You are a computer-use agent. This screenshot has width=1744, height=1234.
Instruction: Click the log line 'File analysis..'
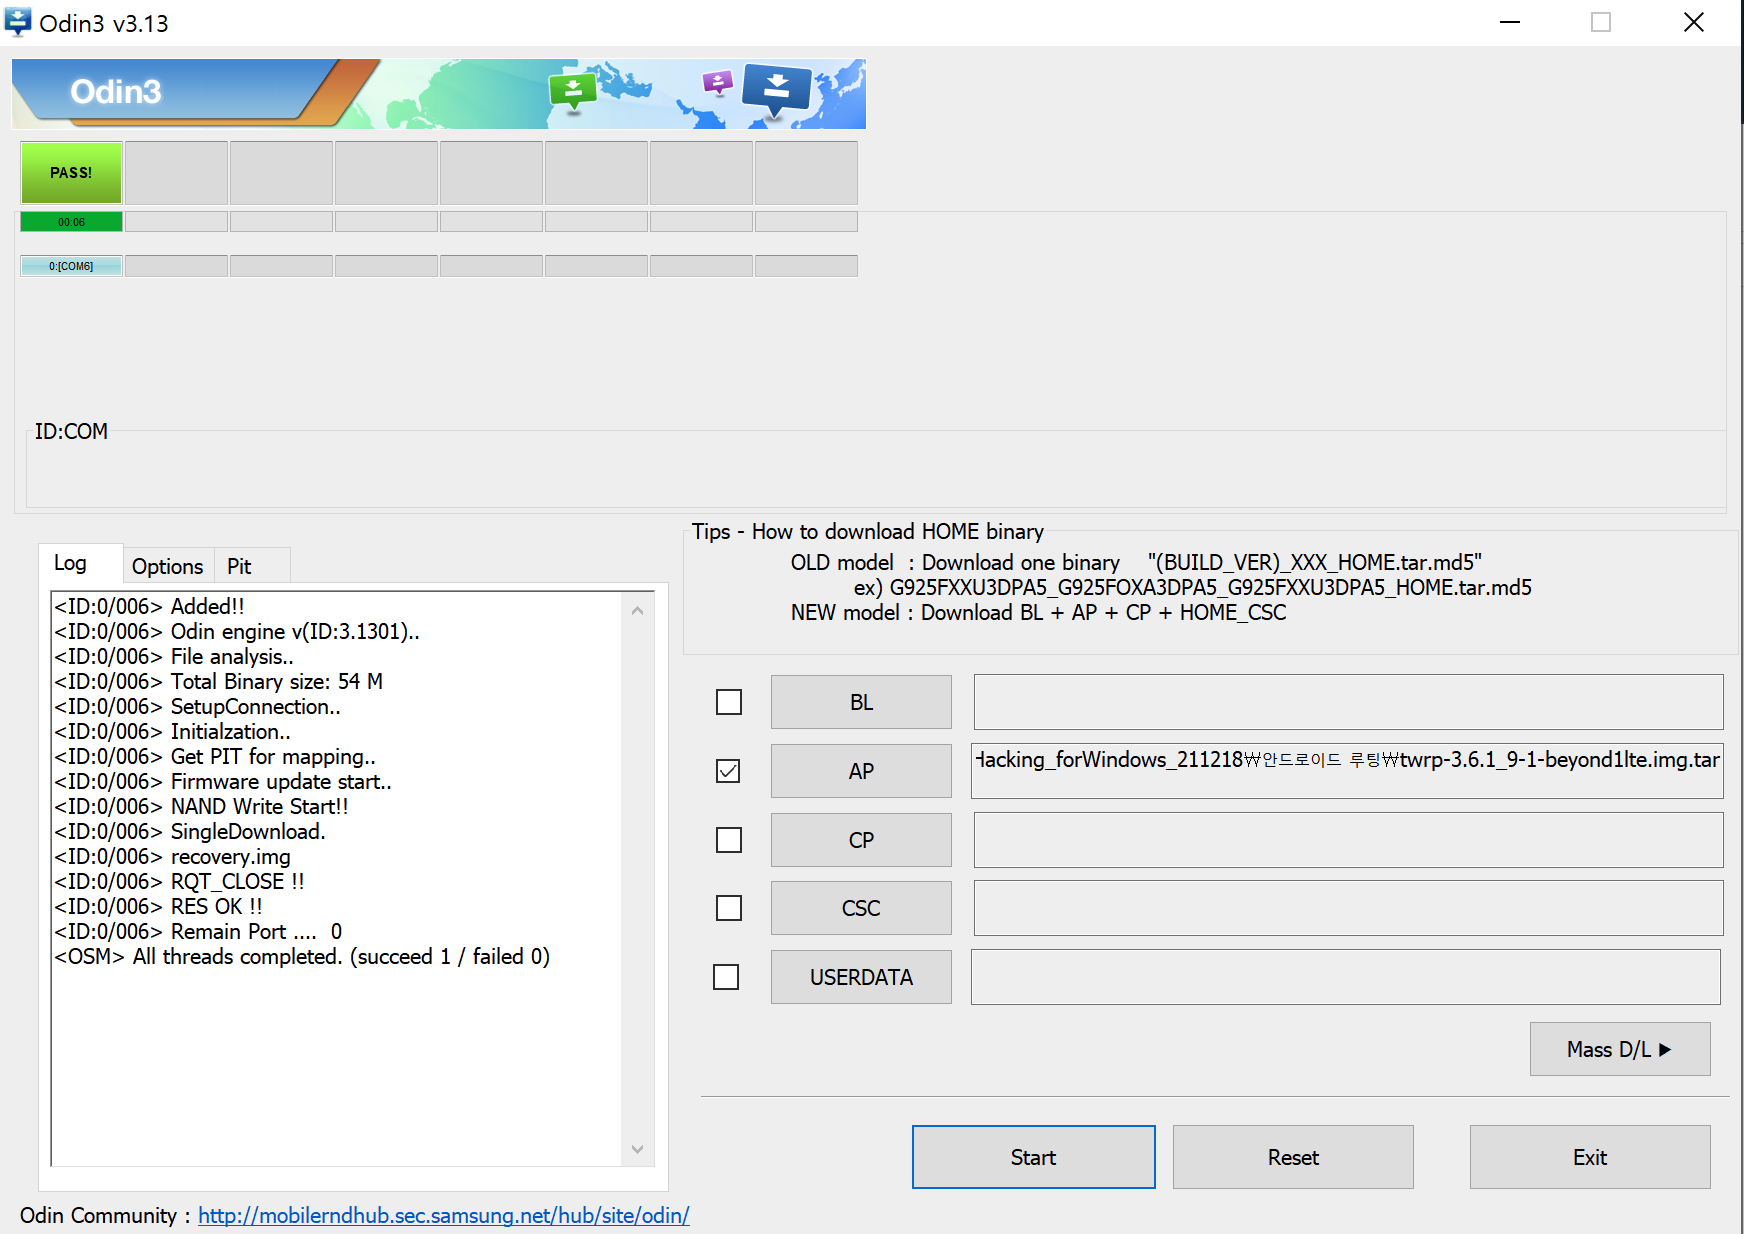[174, 657]
